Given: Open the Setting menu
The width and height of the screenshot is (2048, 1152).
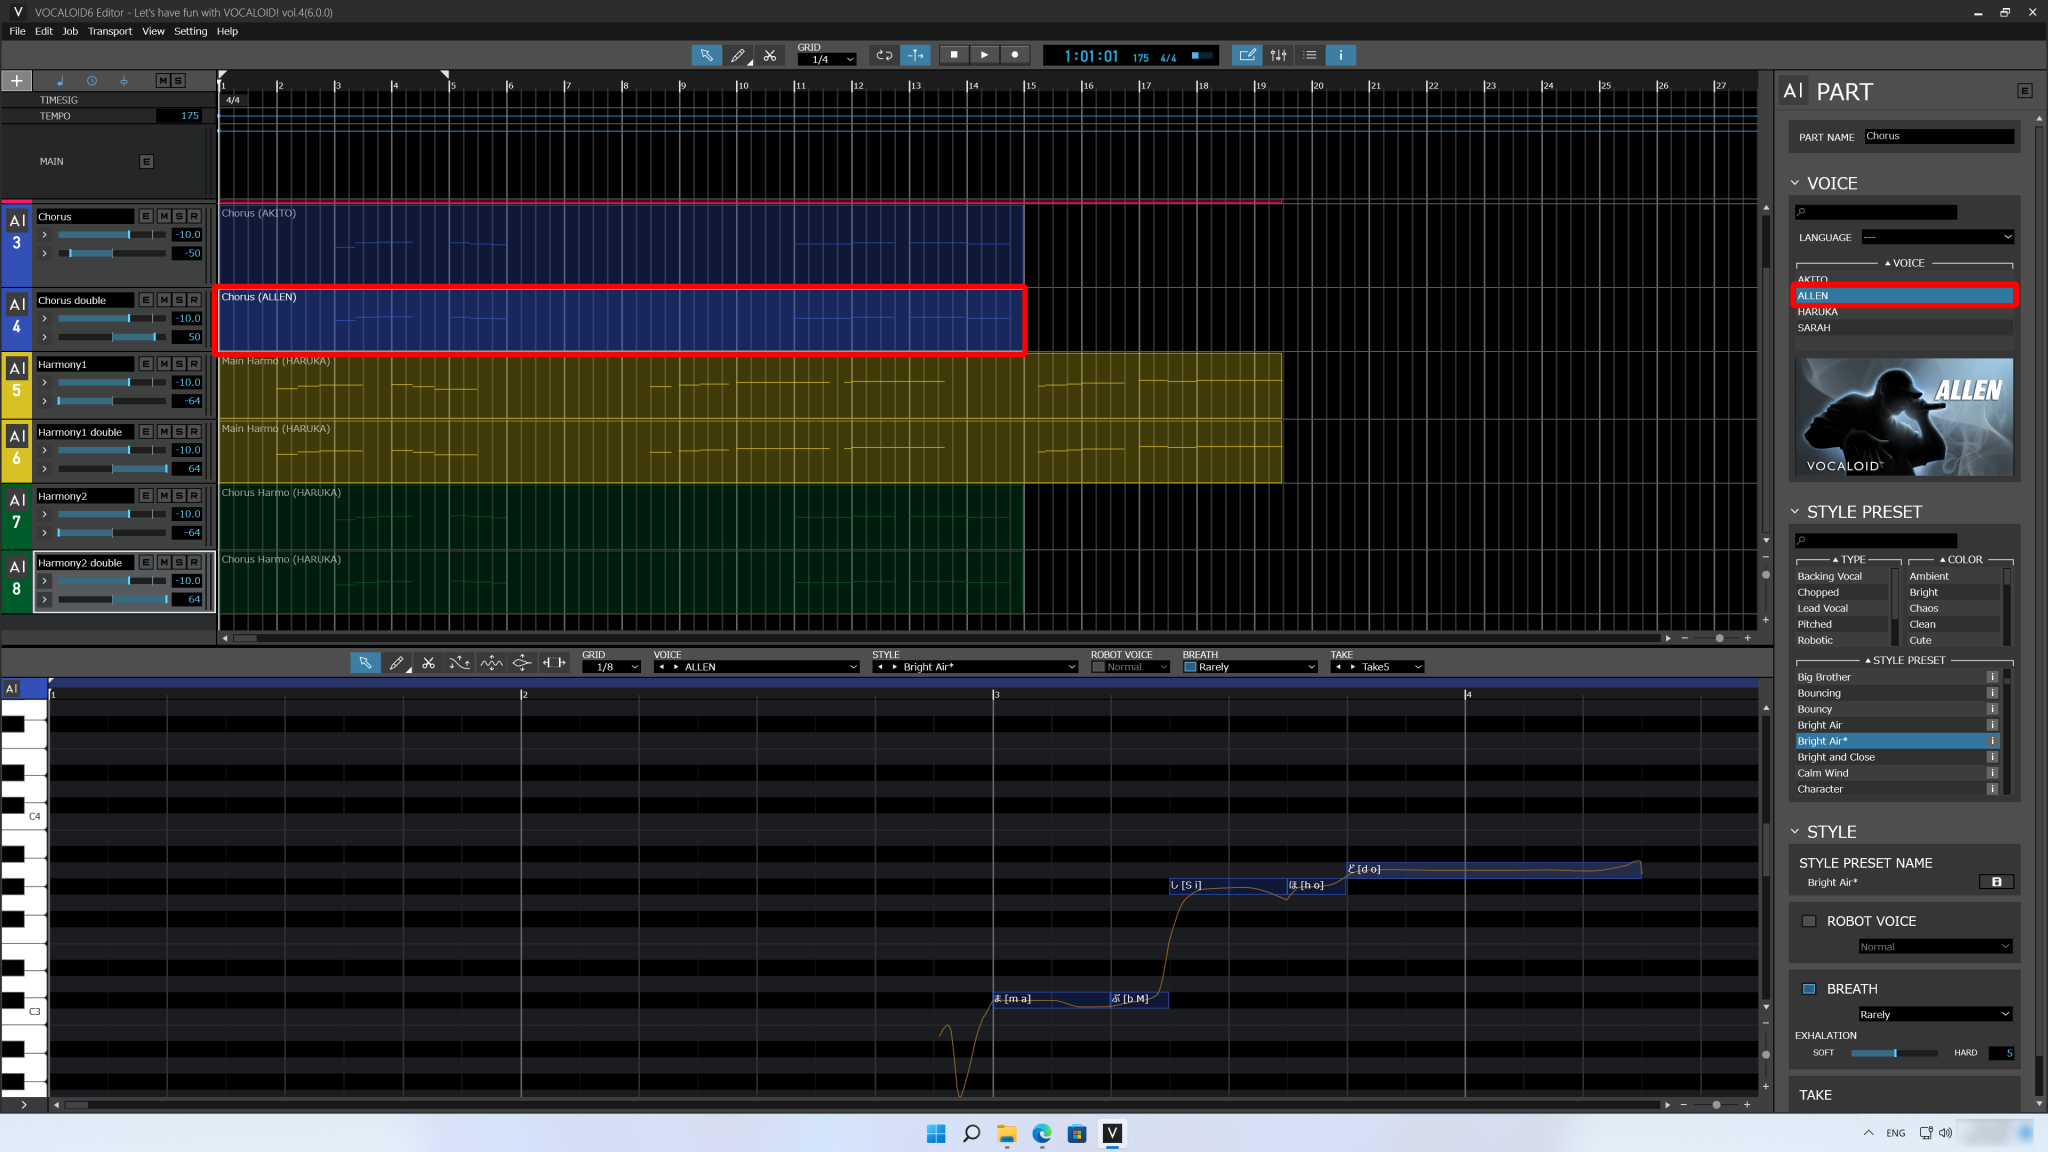Looking at the screenshot, I should (190, 31).
